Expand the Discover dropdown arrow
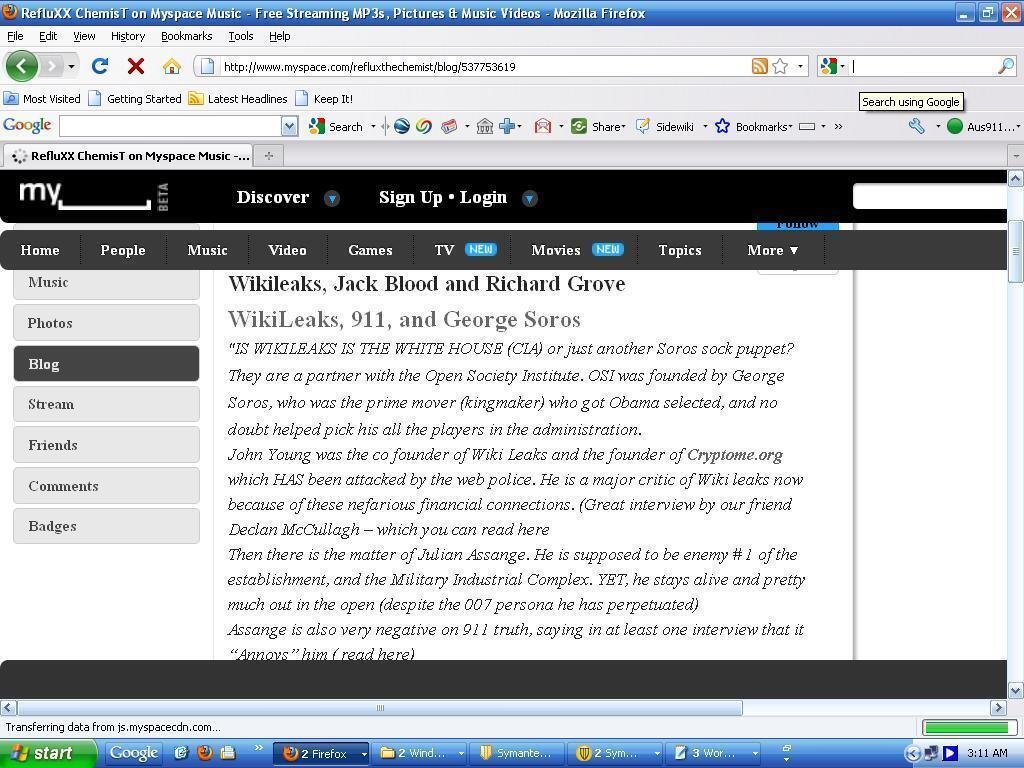Screen dimensions: 1024x768 click(332, 199)
